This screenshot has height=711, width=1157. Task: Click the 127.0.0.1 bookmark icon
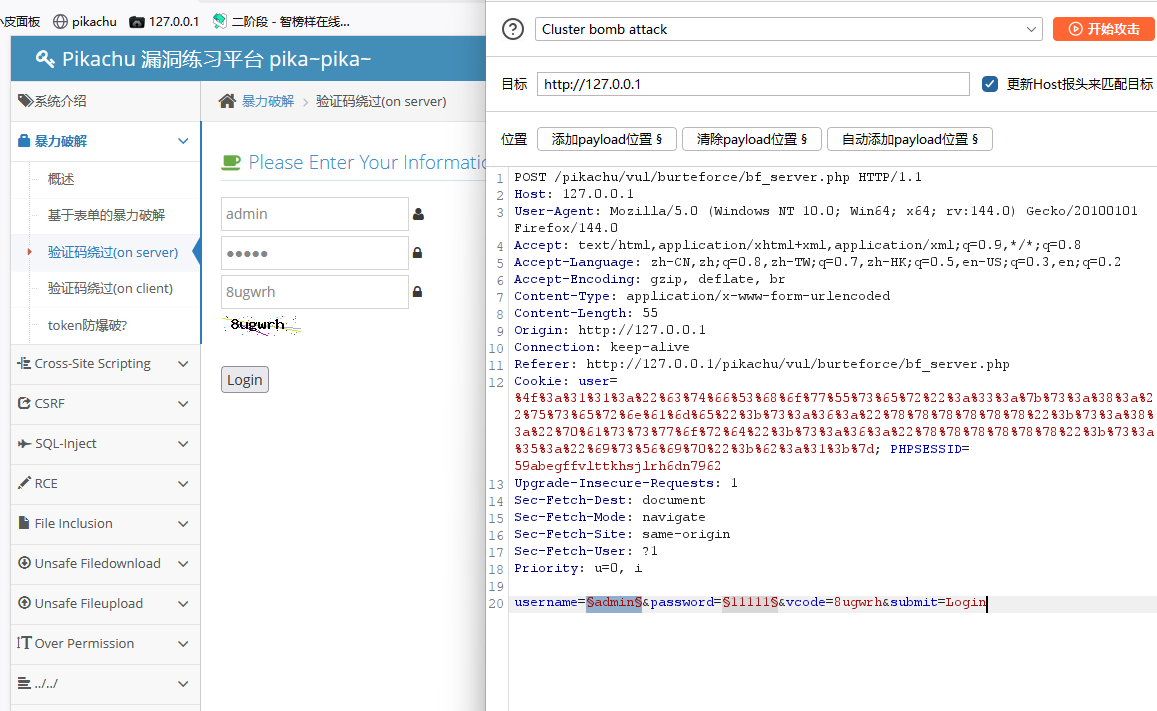(137, 22)
